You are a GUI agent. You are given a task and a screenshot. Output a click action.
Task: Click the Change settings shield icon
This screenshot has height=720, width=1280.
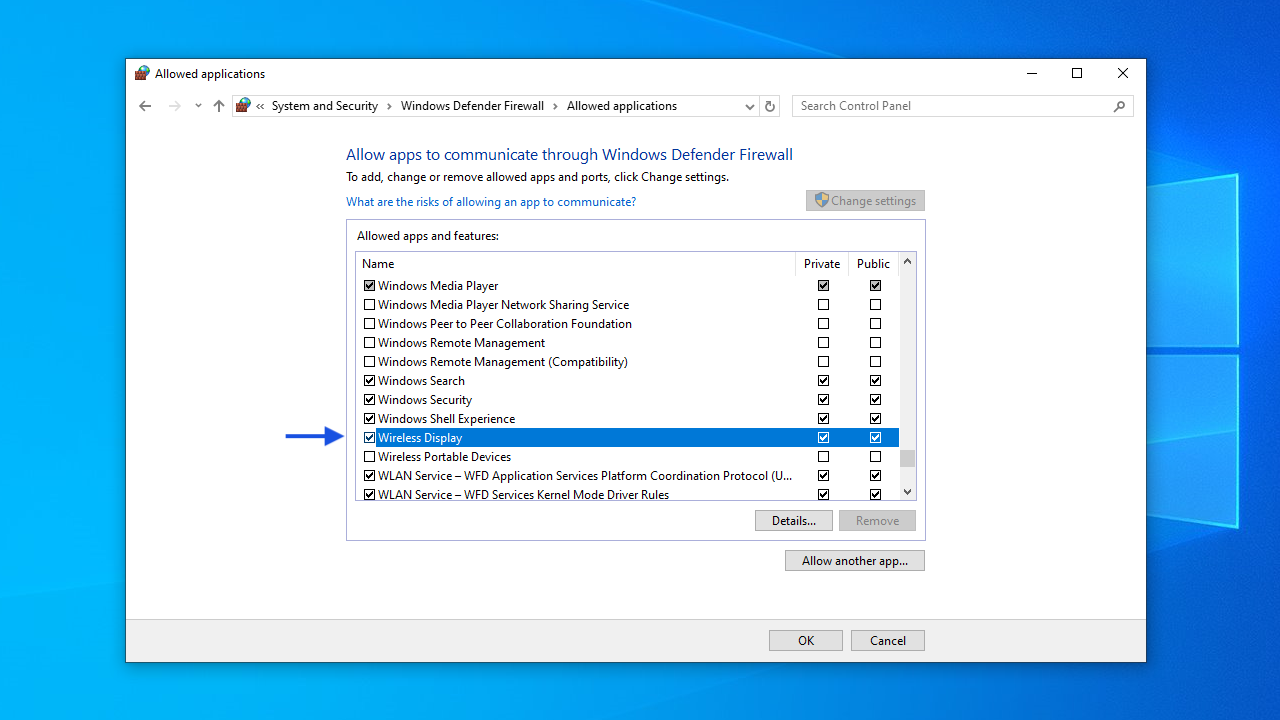point(821,200)
